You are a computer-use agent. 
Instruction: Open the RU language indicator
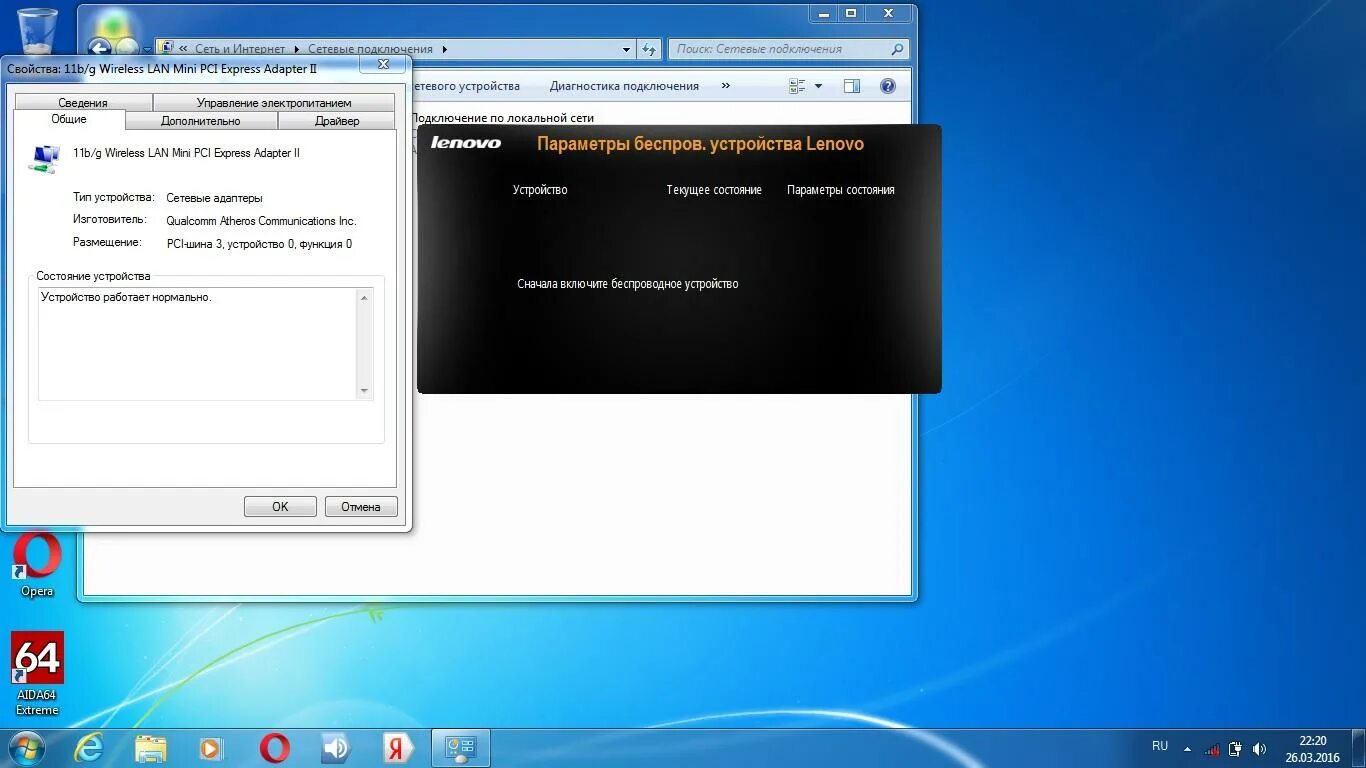pos(1160,746)
